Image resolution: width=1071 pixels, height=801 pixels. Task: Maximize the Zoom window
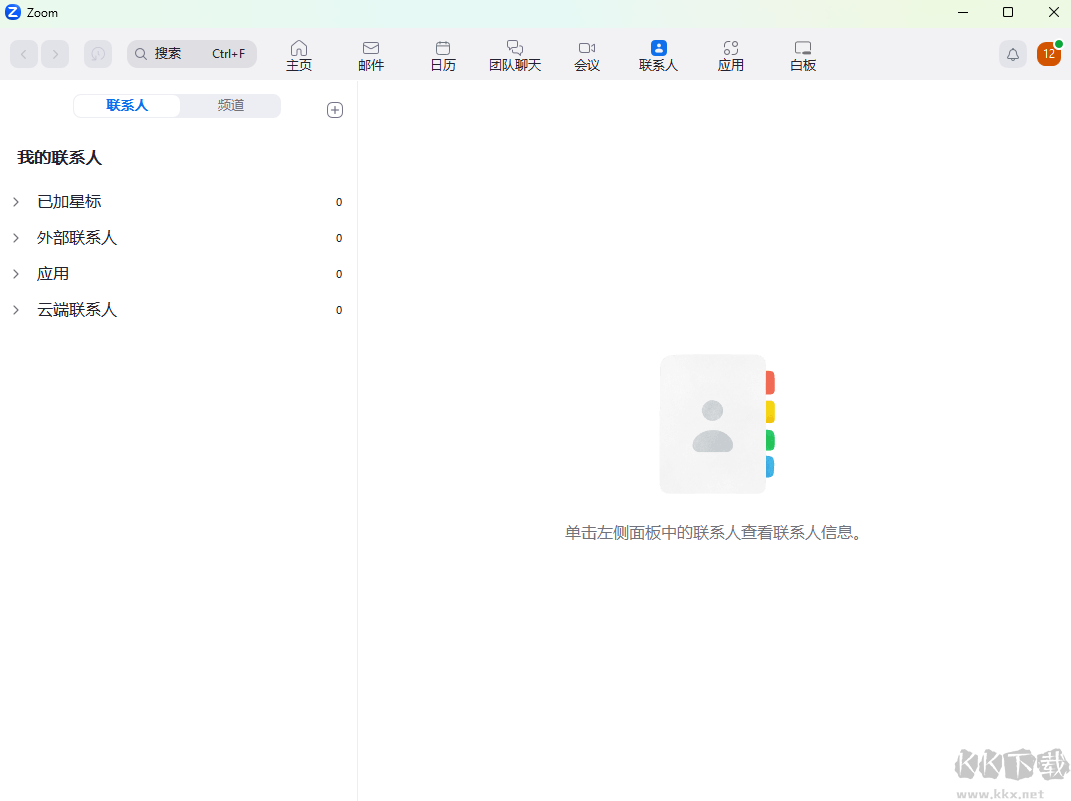(x=1008, y=12)
